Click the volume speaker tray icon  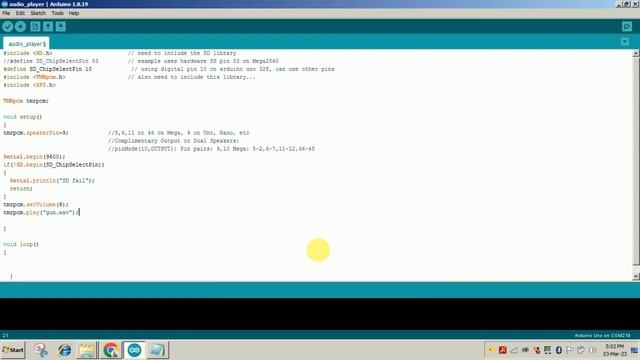(593, 350)
